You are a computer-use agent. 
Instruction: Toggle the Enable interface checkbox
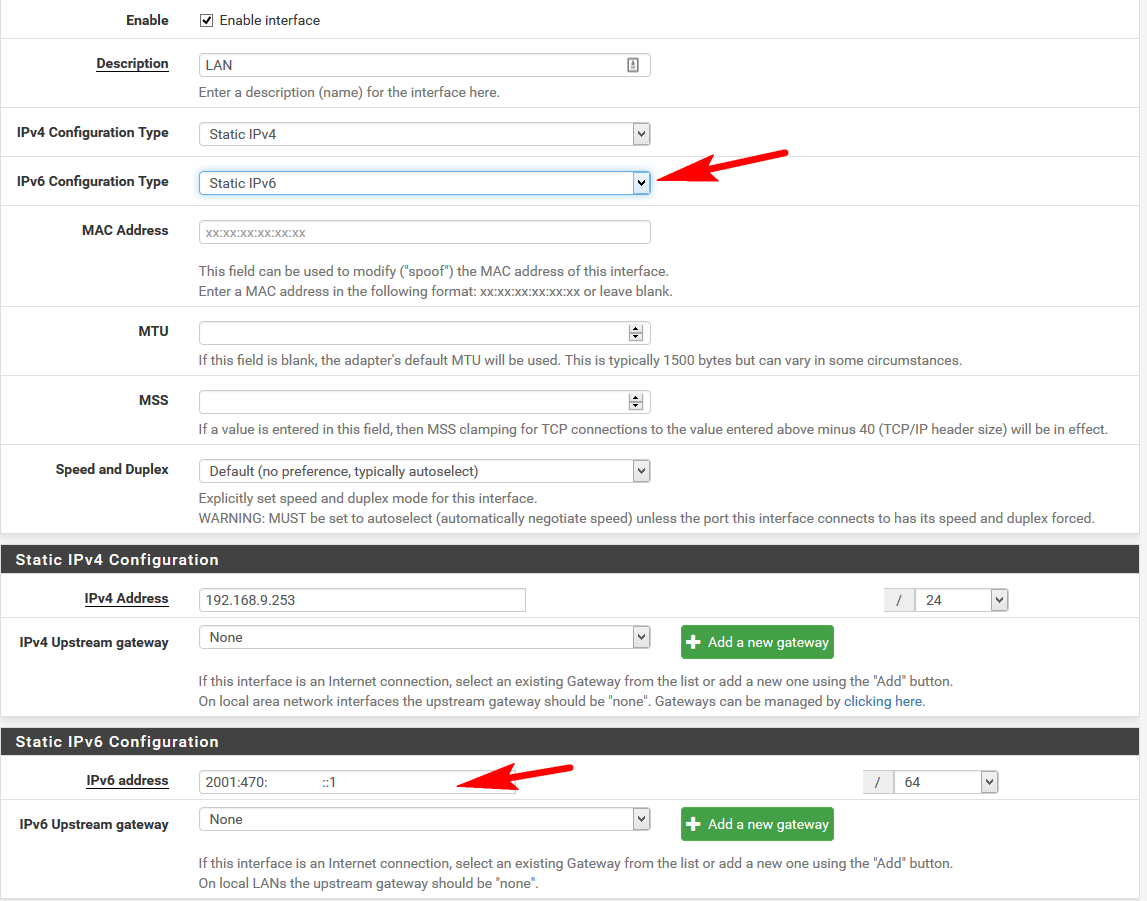pos(207,20)
